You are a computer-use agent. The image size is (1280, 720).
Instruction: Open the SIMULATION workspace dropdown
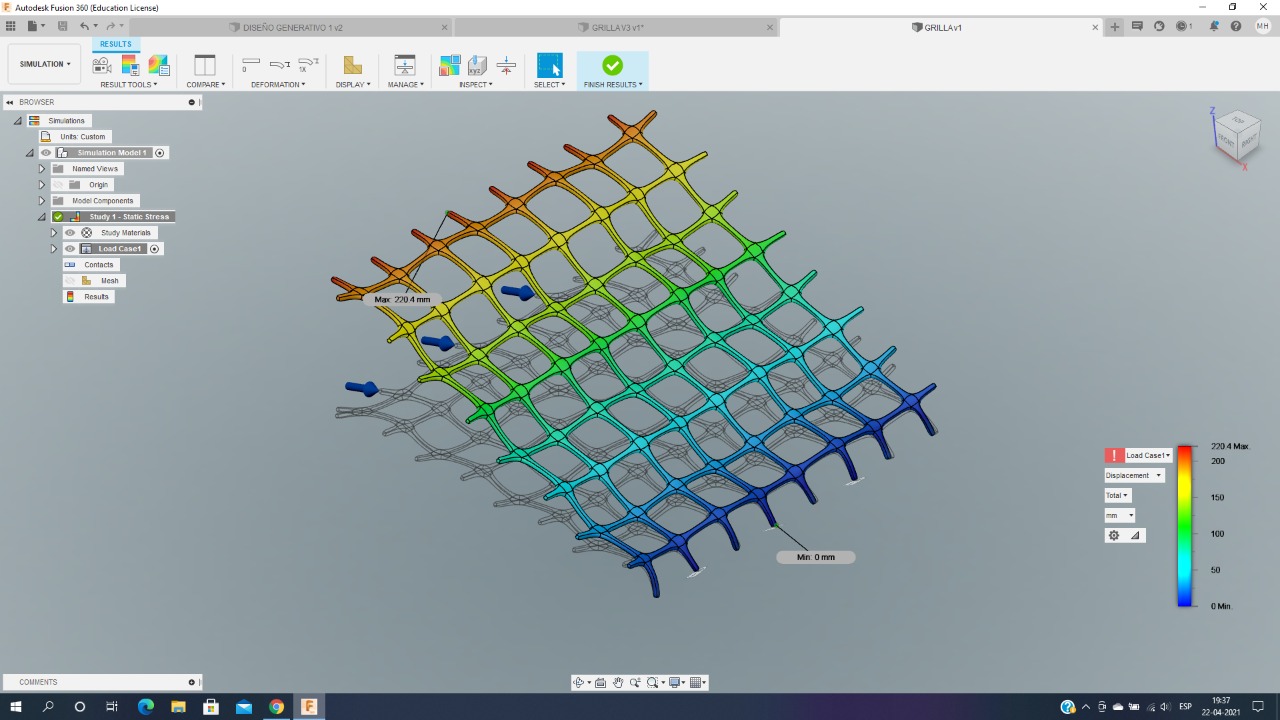[x=45, y=64]
